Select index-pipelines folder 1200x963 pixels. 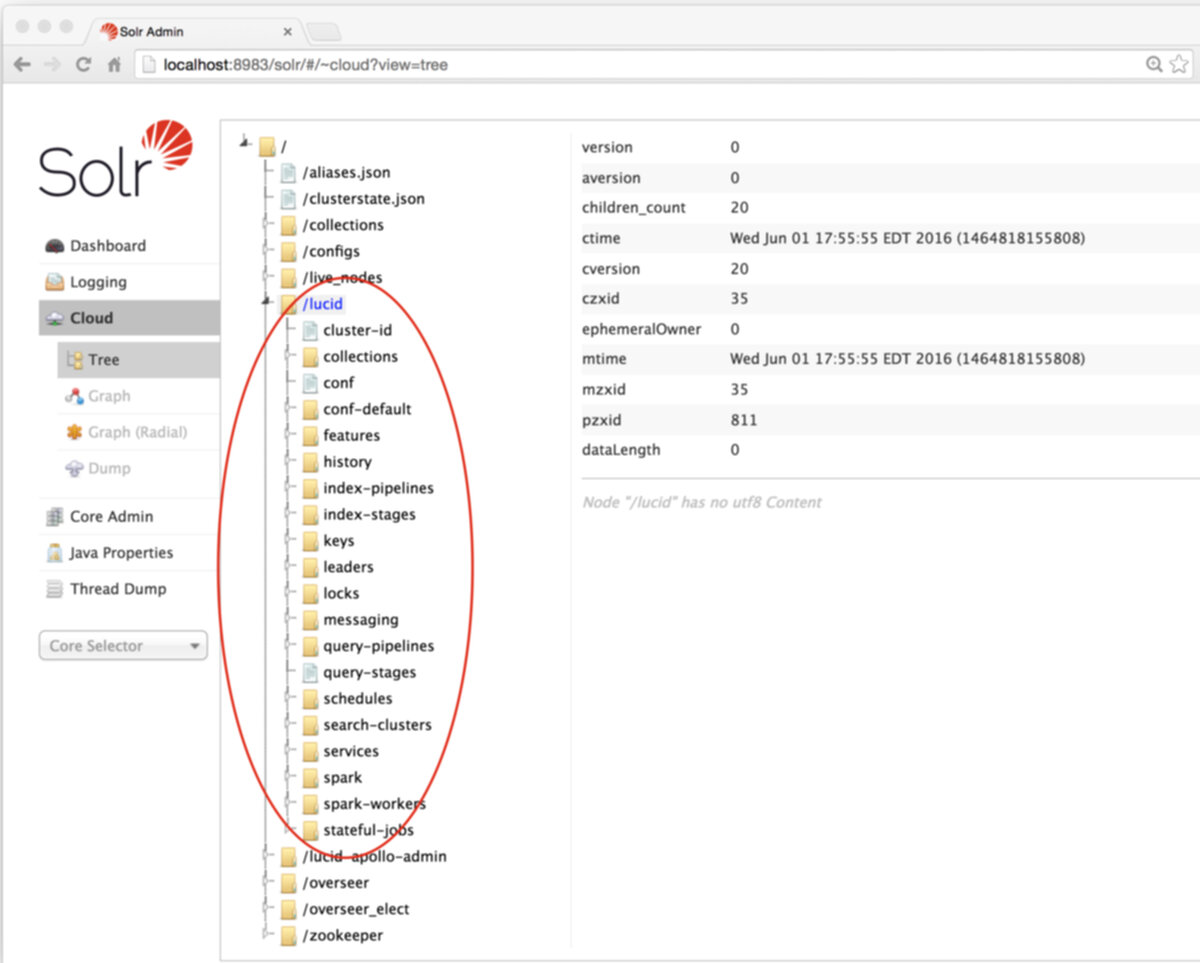(x=378, y=488)
